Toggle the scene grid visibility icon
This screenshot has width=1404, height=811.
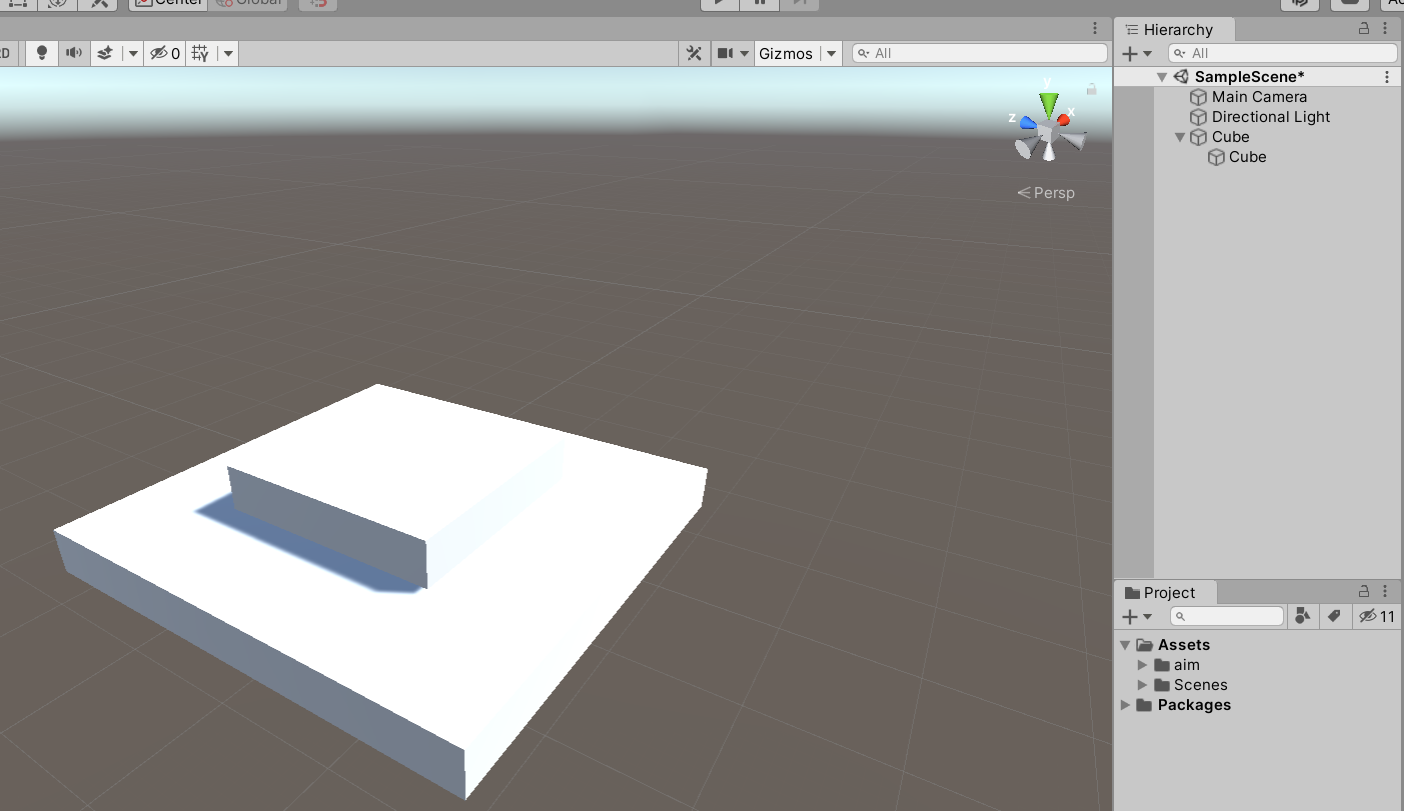coord(200,53)
